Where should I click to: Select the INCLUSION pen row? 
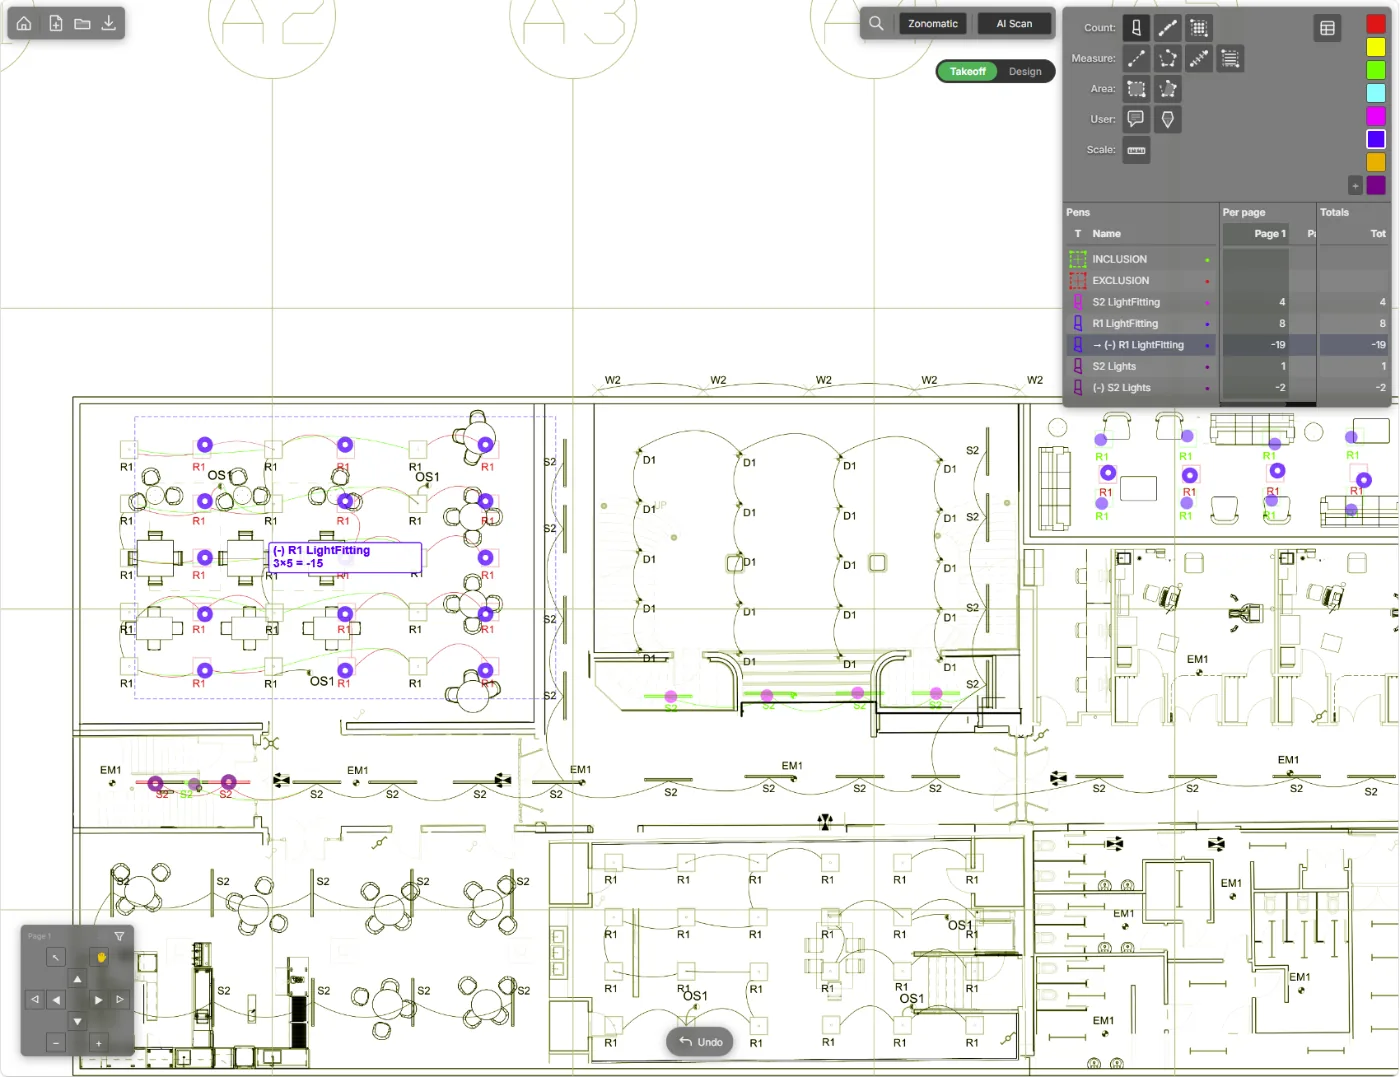pos(1141,259)
